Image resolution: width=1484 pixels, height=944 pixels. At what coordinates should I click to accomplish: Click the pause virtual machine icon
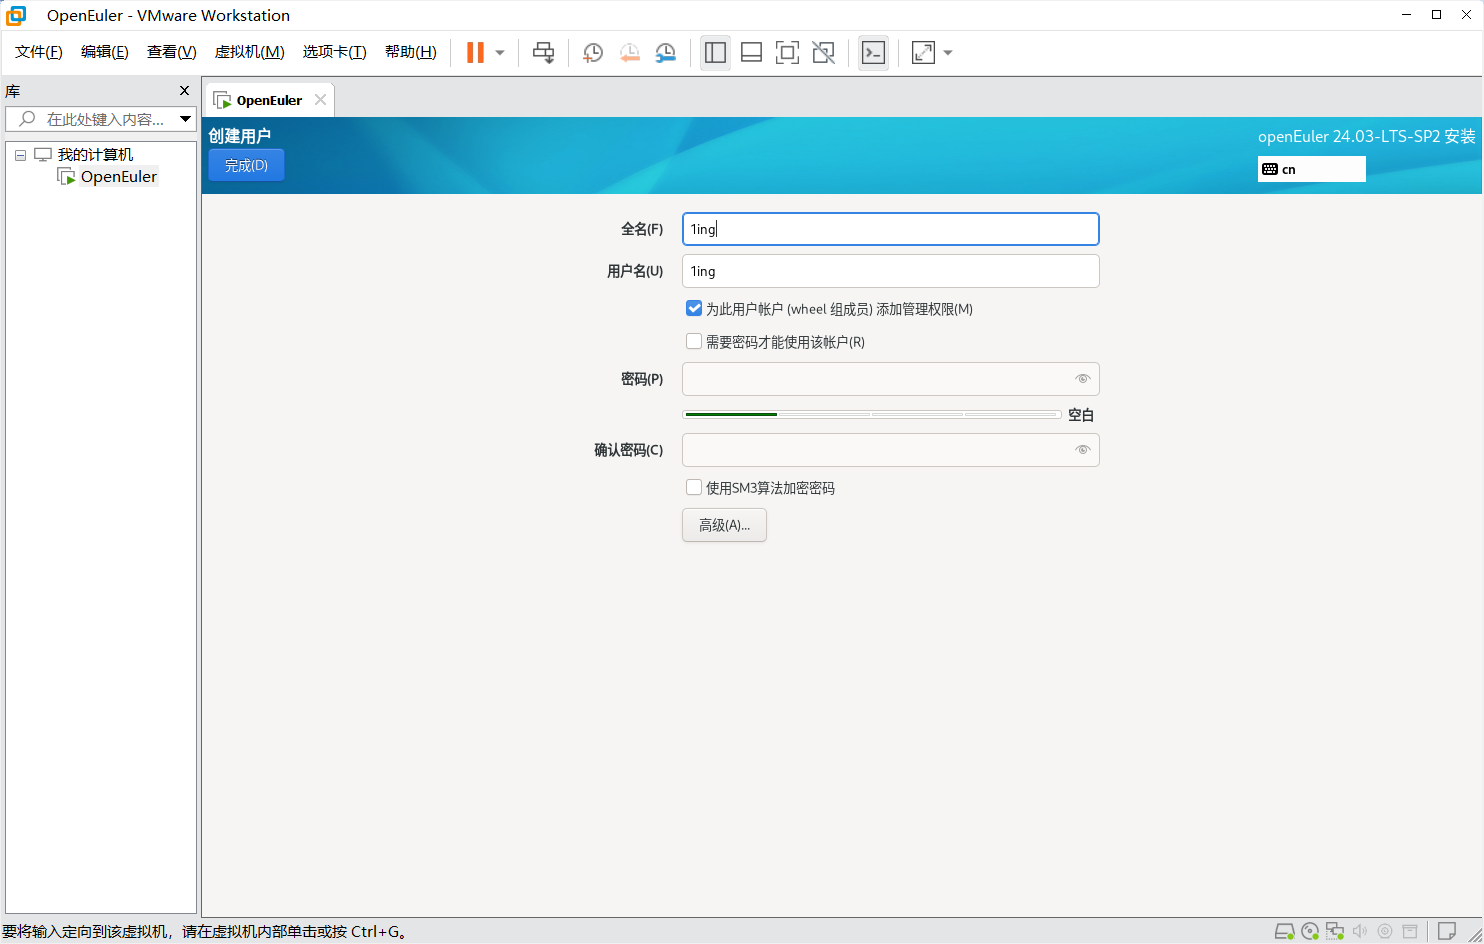coord(475,53)
